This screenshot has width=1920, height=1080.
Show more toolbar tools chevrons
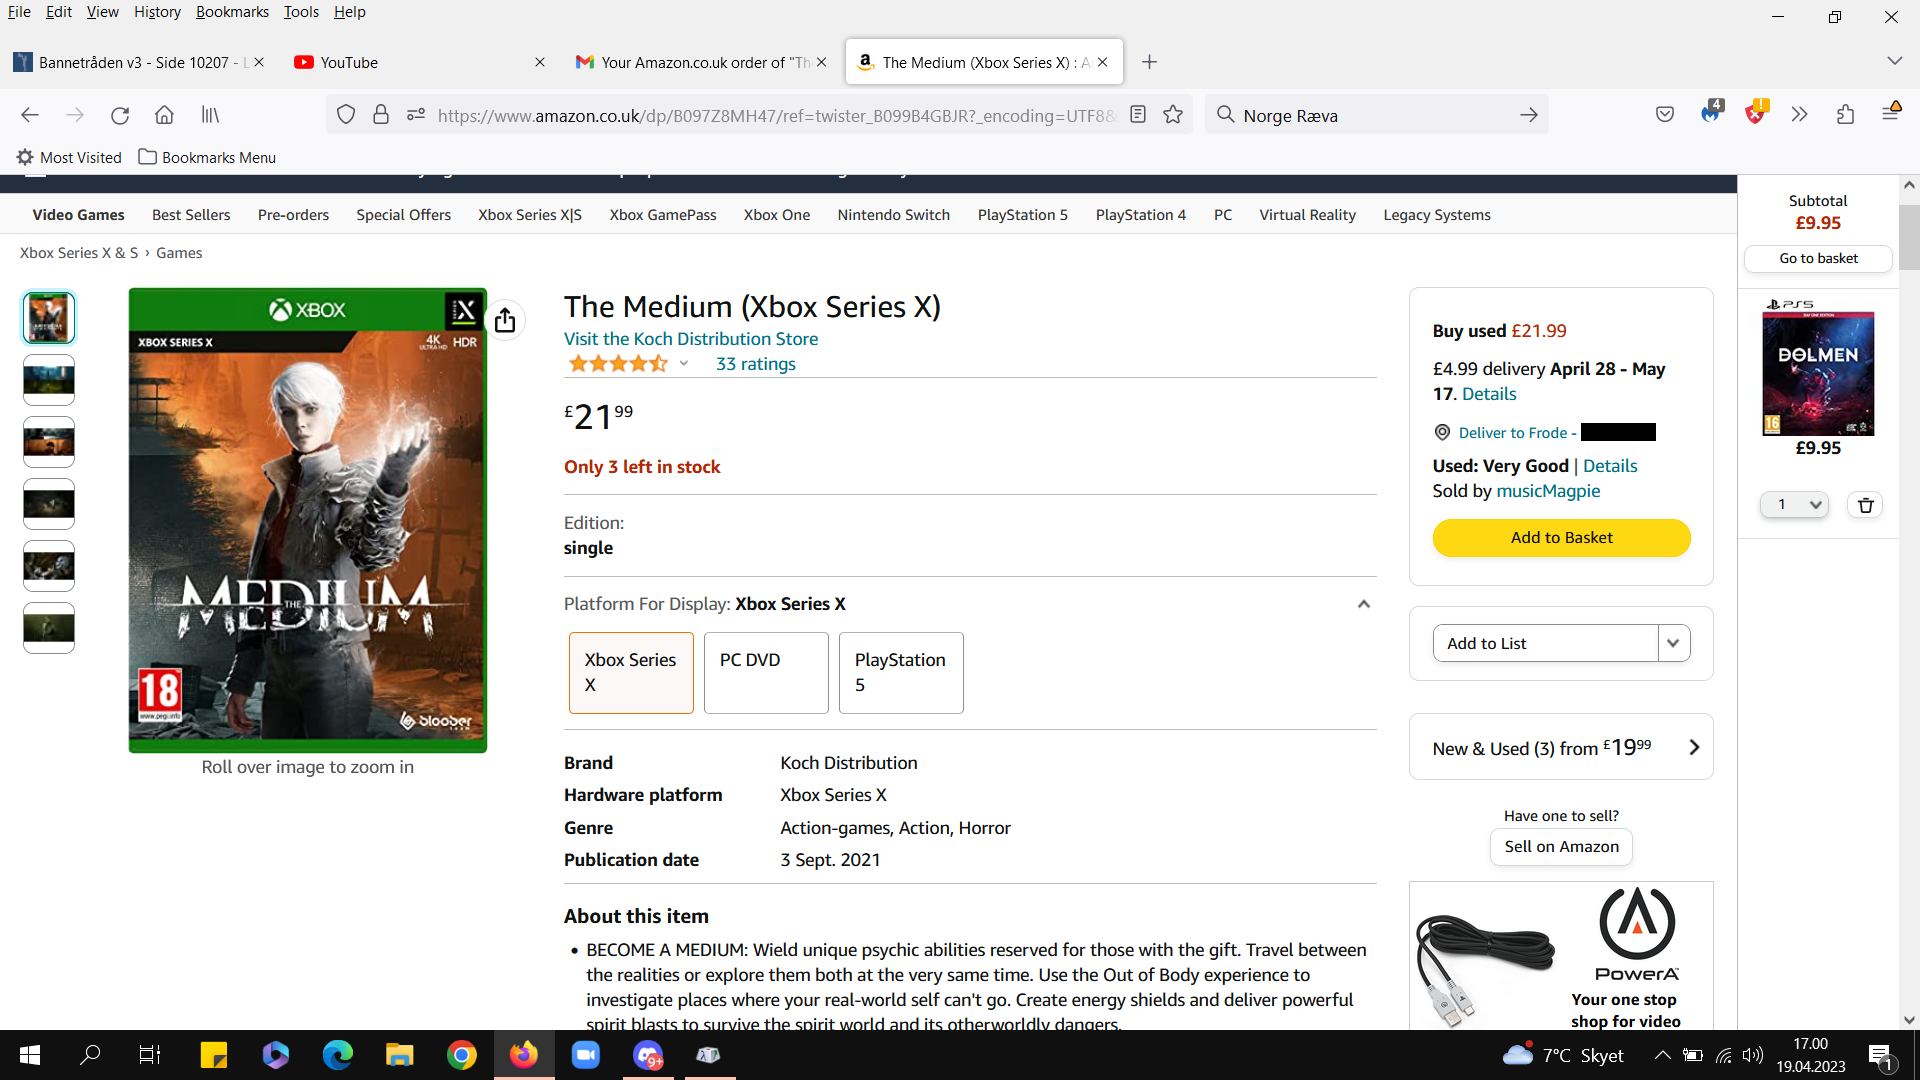click(x=1800, y=115)
